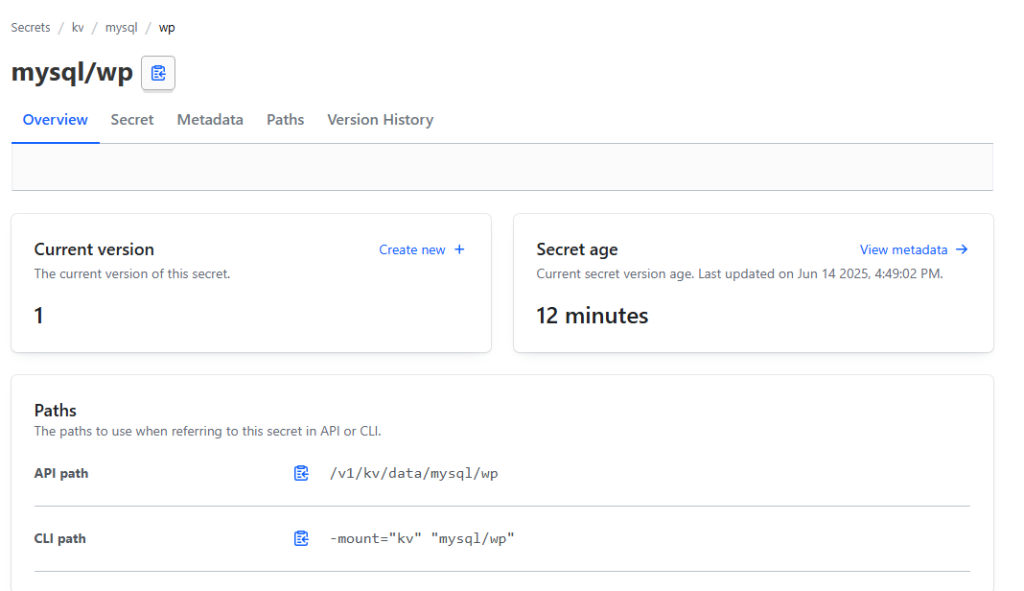Click the plus icon beside Create new
Image resolution: width=1024 pixels, height=591 pixels.
(x=460, y=249)
